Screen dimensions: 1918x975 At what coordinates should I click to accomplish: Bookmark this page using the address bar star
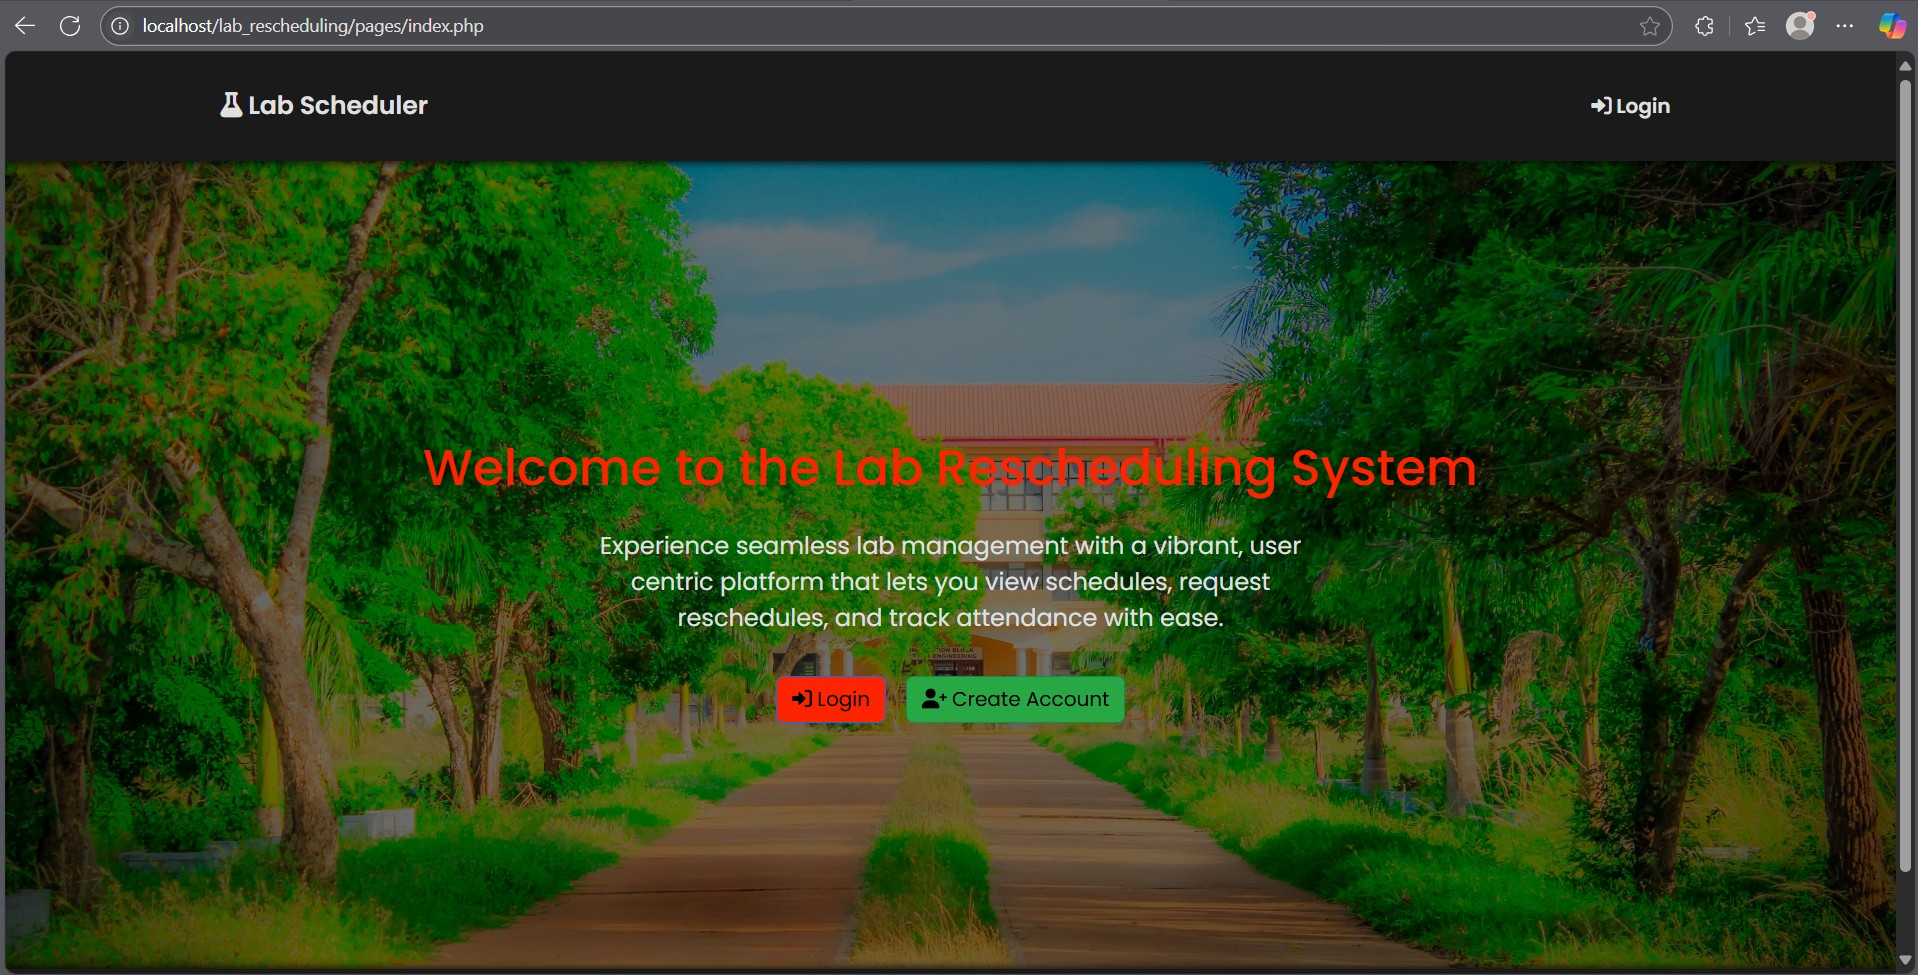pos(1650,26)
